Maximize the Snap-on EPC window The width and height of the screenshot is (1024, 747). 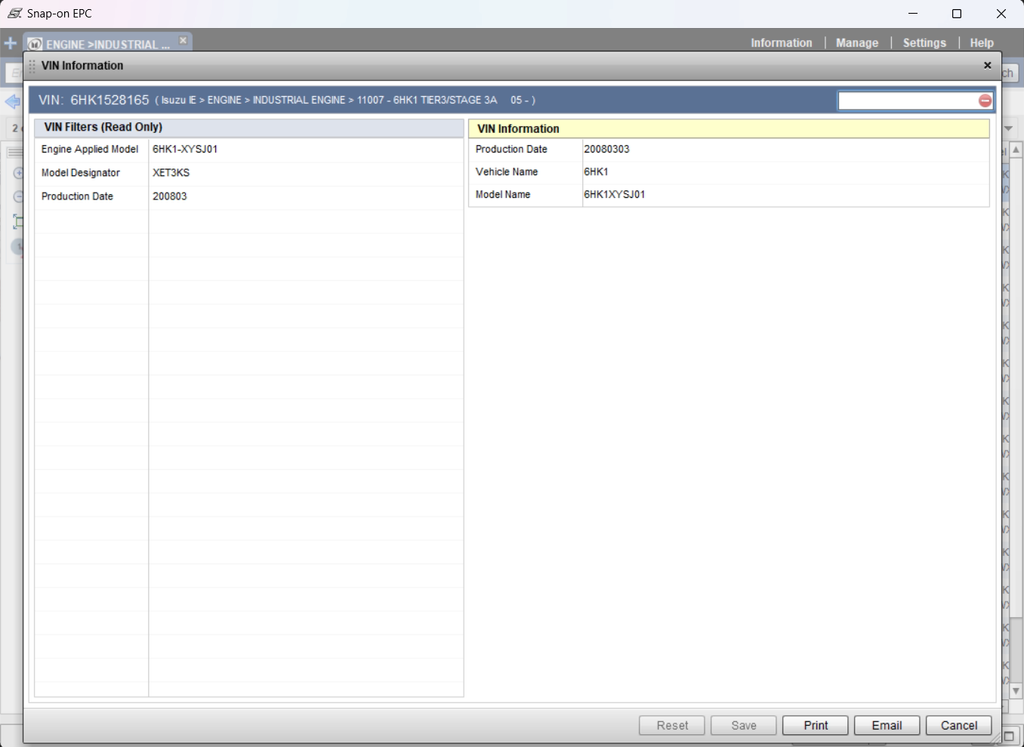[x=956, y=14]
